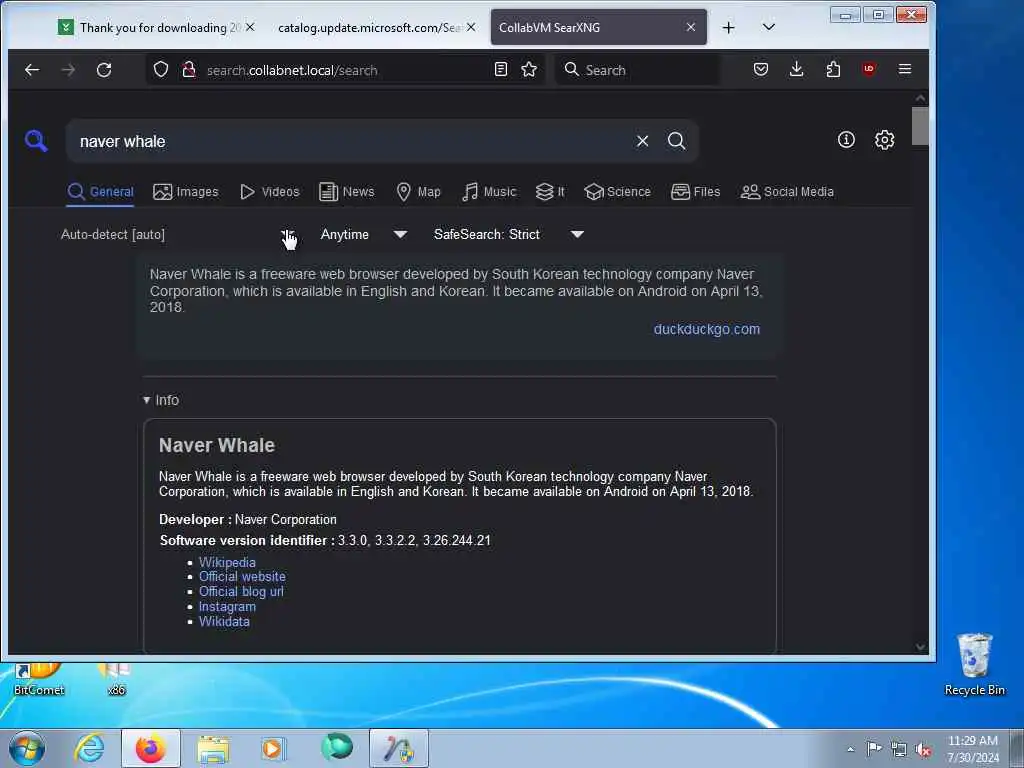Screen dimensions: 1024x768
Task: Switch to the Map category tab
Action: click(x=419, y=192)
